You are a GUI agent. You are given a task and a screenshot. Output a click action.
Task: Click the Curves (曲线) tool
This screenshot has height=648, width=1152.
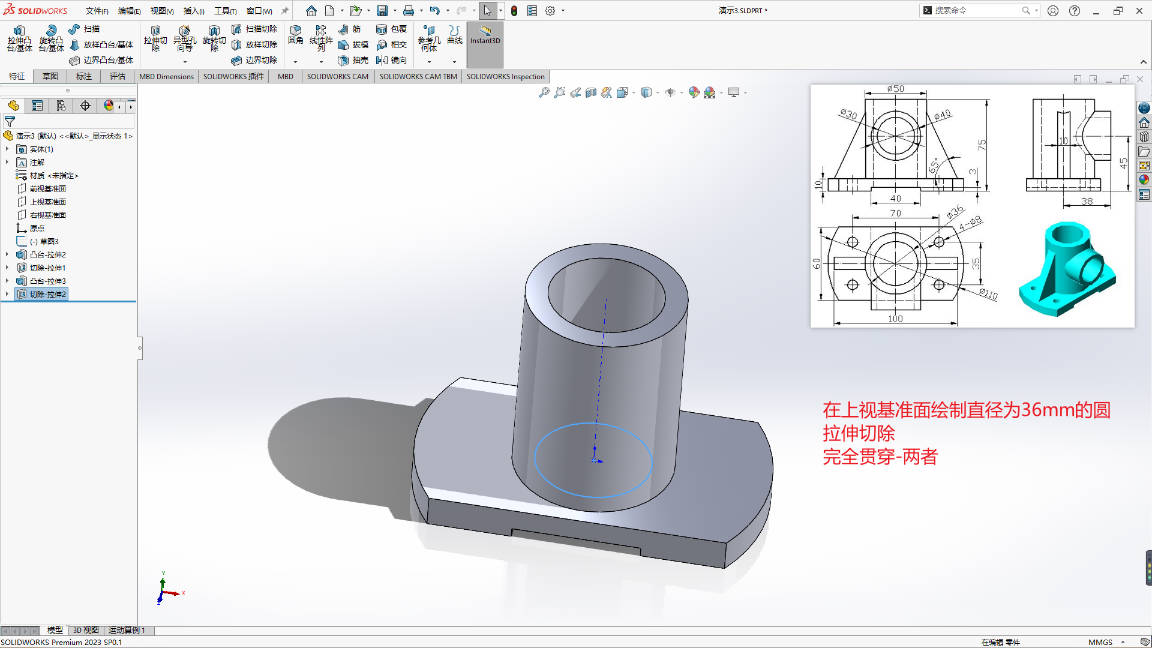coord(455,35)
